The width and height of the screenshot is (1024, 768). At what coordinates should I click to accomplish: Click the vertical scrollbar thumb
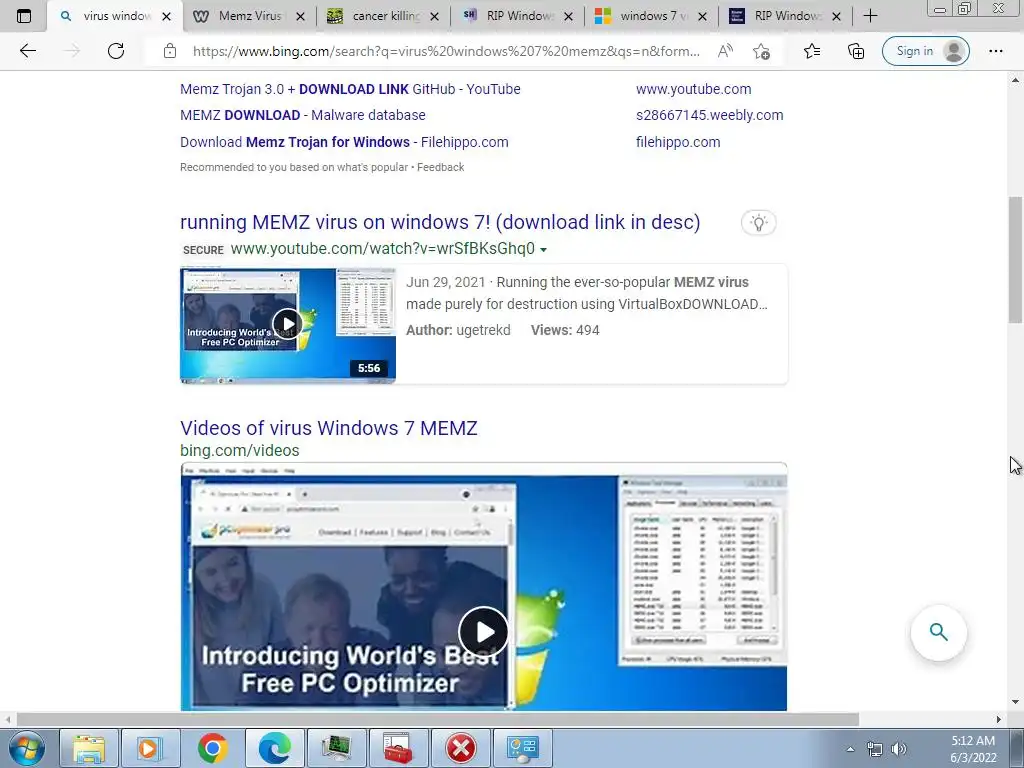point(1015,259)
